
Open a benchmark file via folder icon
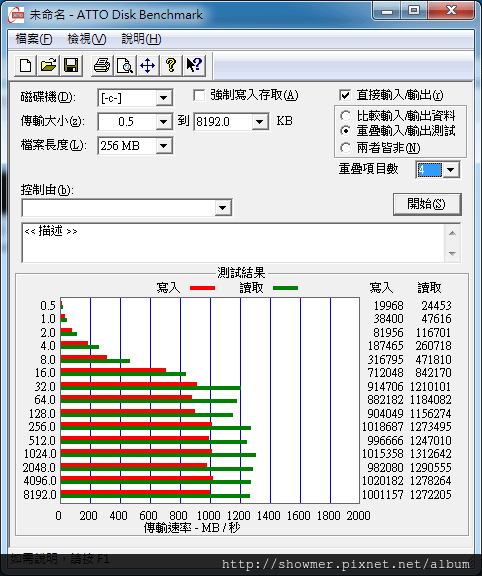click(x=48, y=66)
